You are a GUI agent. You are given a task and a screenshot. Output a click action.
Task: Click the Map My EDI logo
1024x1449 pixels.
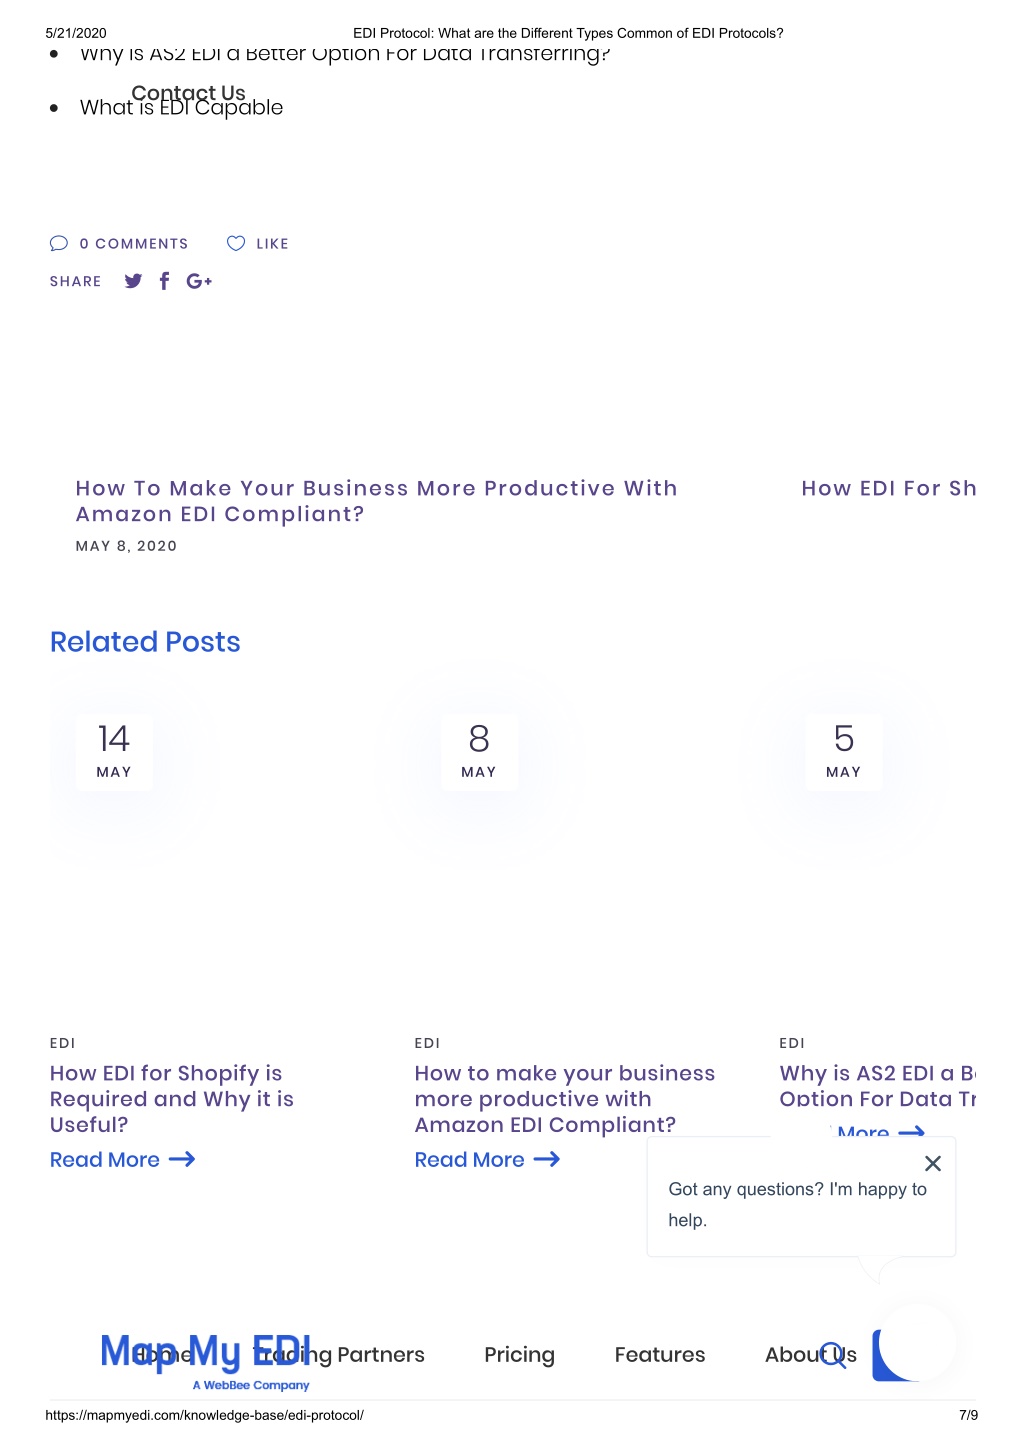pyautogui.click(x=206, y=1360)
